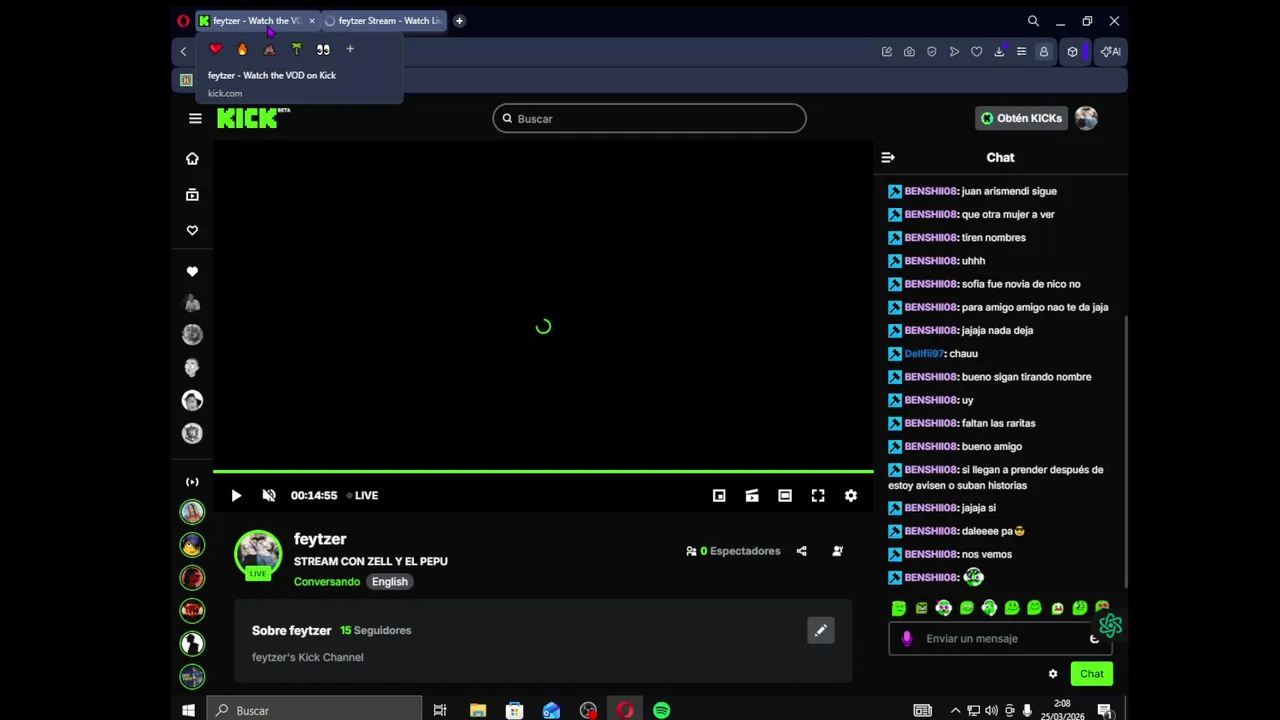1280x720 pixels.
Task: Click purple microphone icon in chat input
Action: point(907,638)
